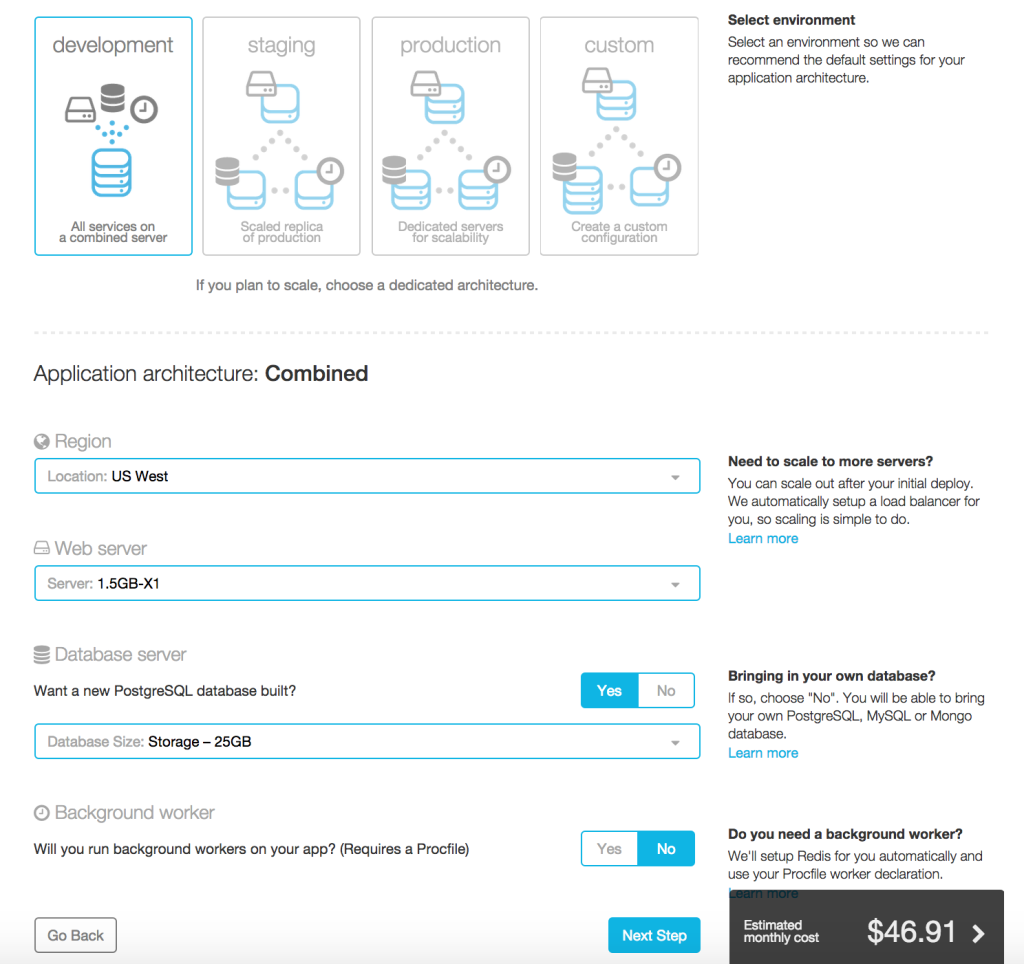Click the Go Back button
Image resolution: width=1024 pixels, height=964 pixels.
pos(76,936)
